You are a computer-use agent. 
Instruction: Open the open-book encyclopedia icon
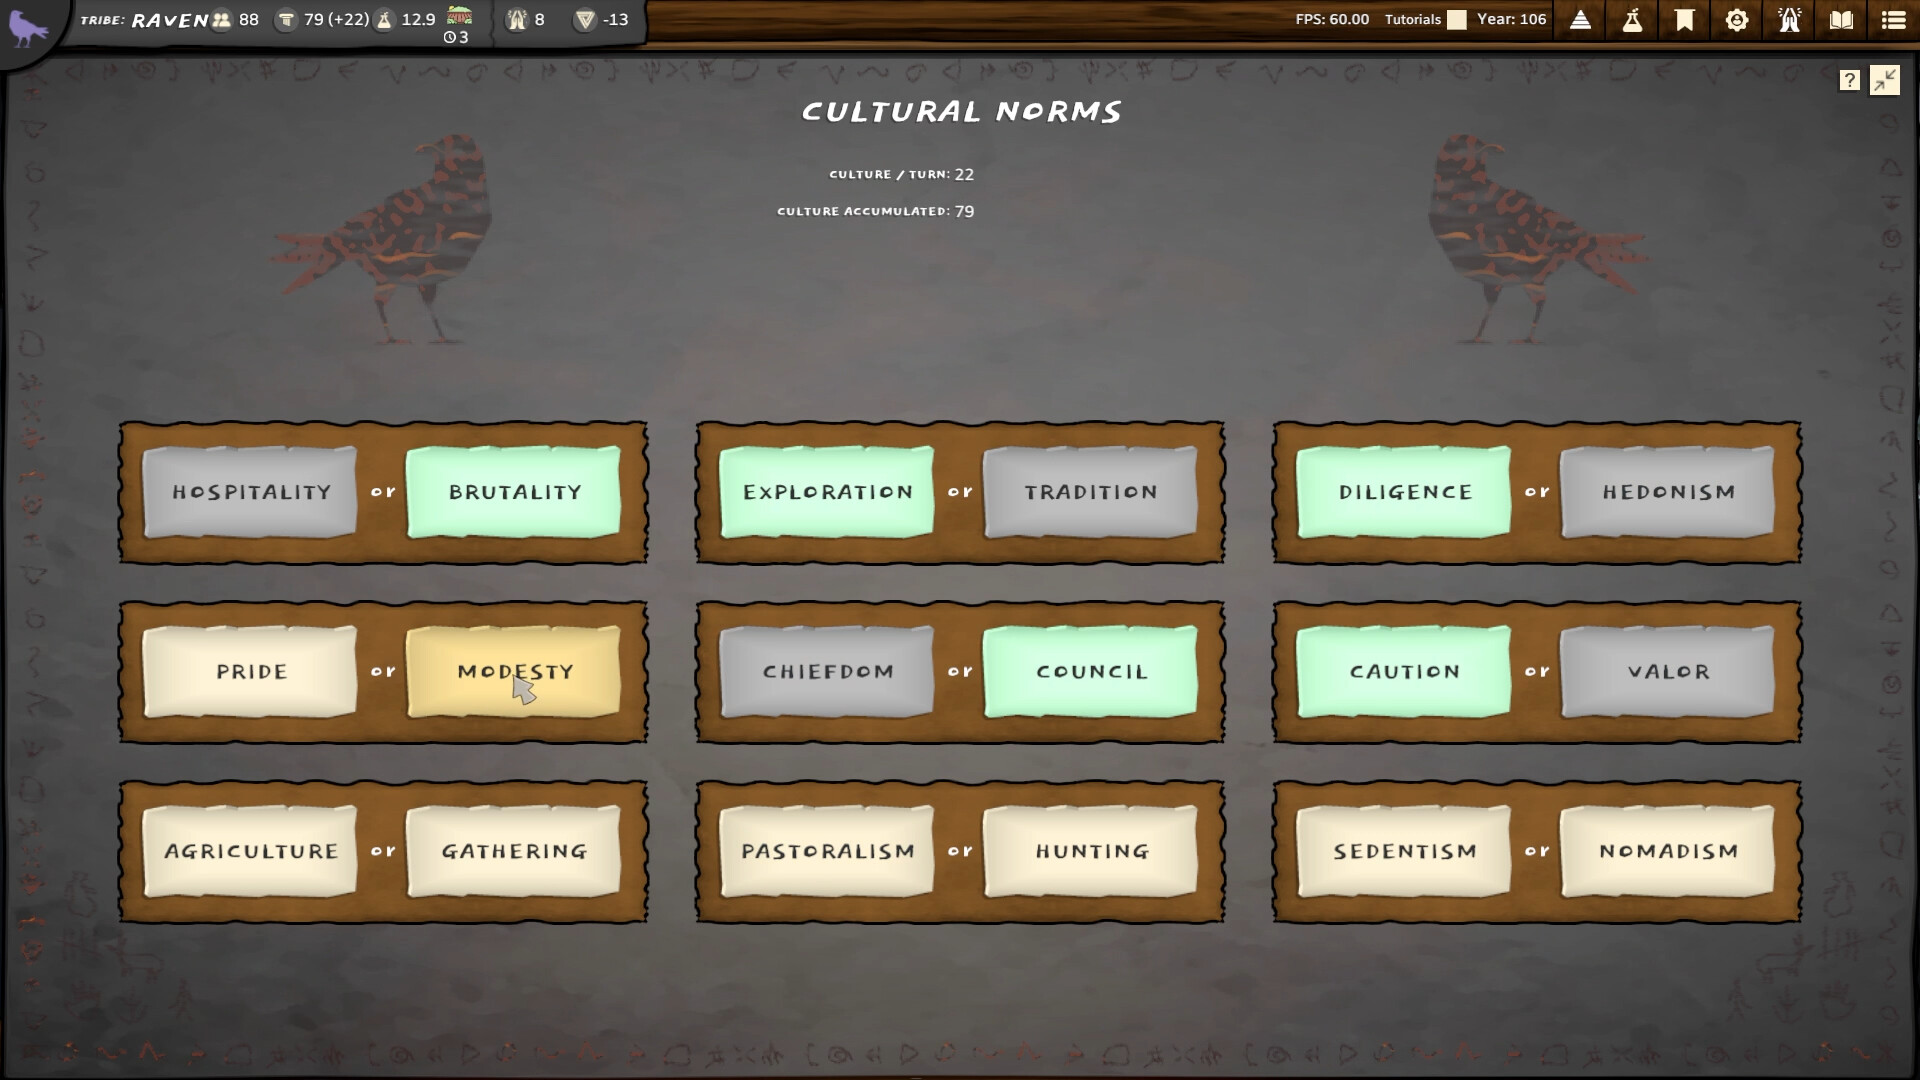pyautogui.click(x=1841, y=20)
